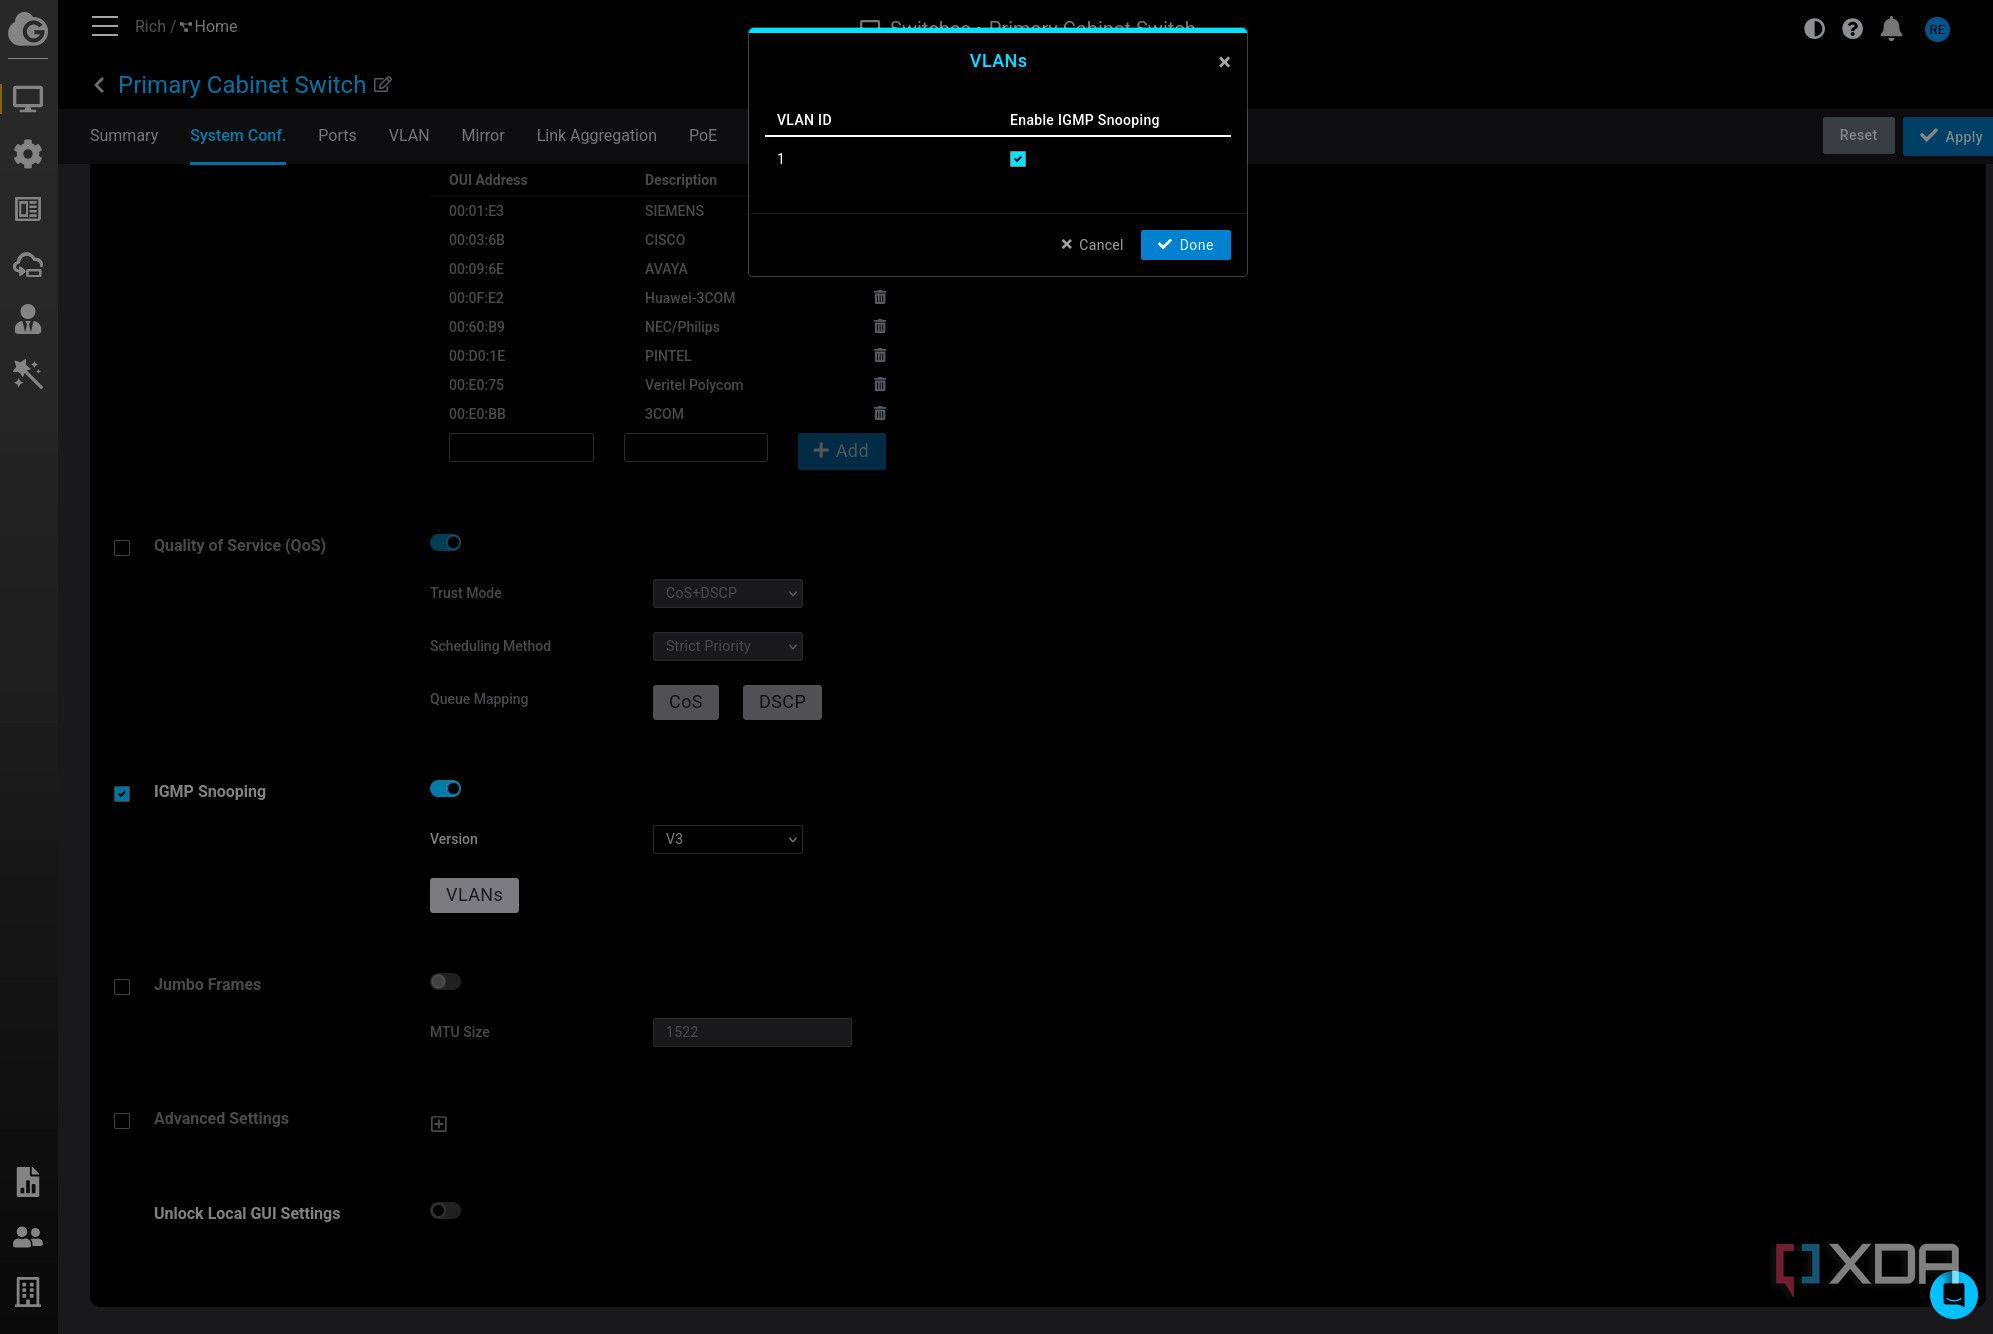Image resolution: width=1993 pixels, height=1334 pixels.
Task: Open the settings gear sidebar icon
Action: [28, 153]
